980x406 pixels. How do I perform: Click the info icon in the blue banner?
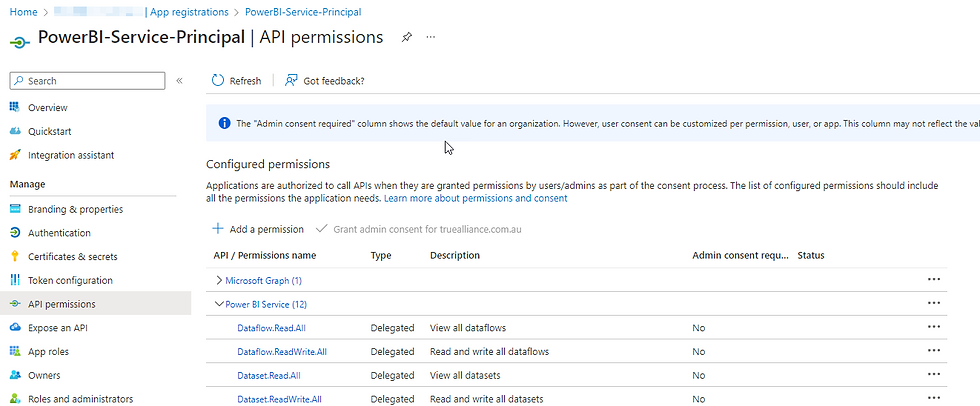pos(224,124)
